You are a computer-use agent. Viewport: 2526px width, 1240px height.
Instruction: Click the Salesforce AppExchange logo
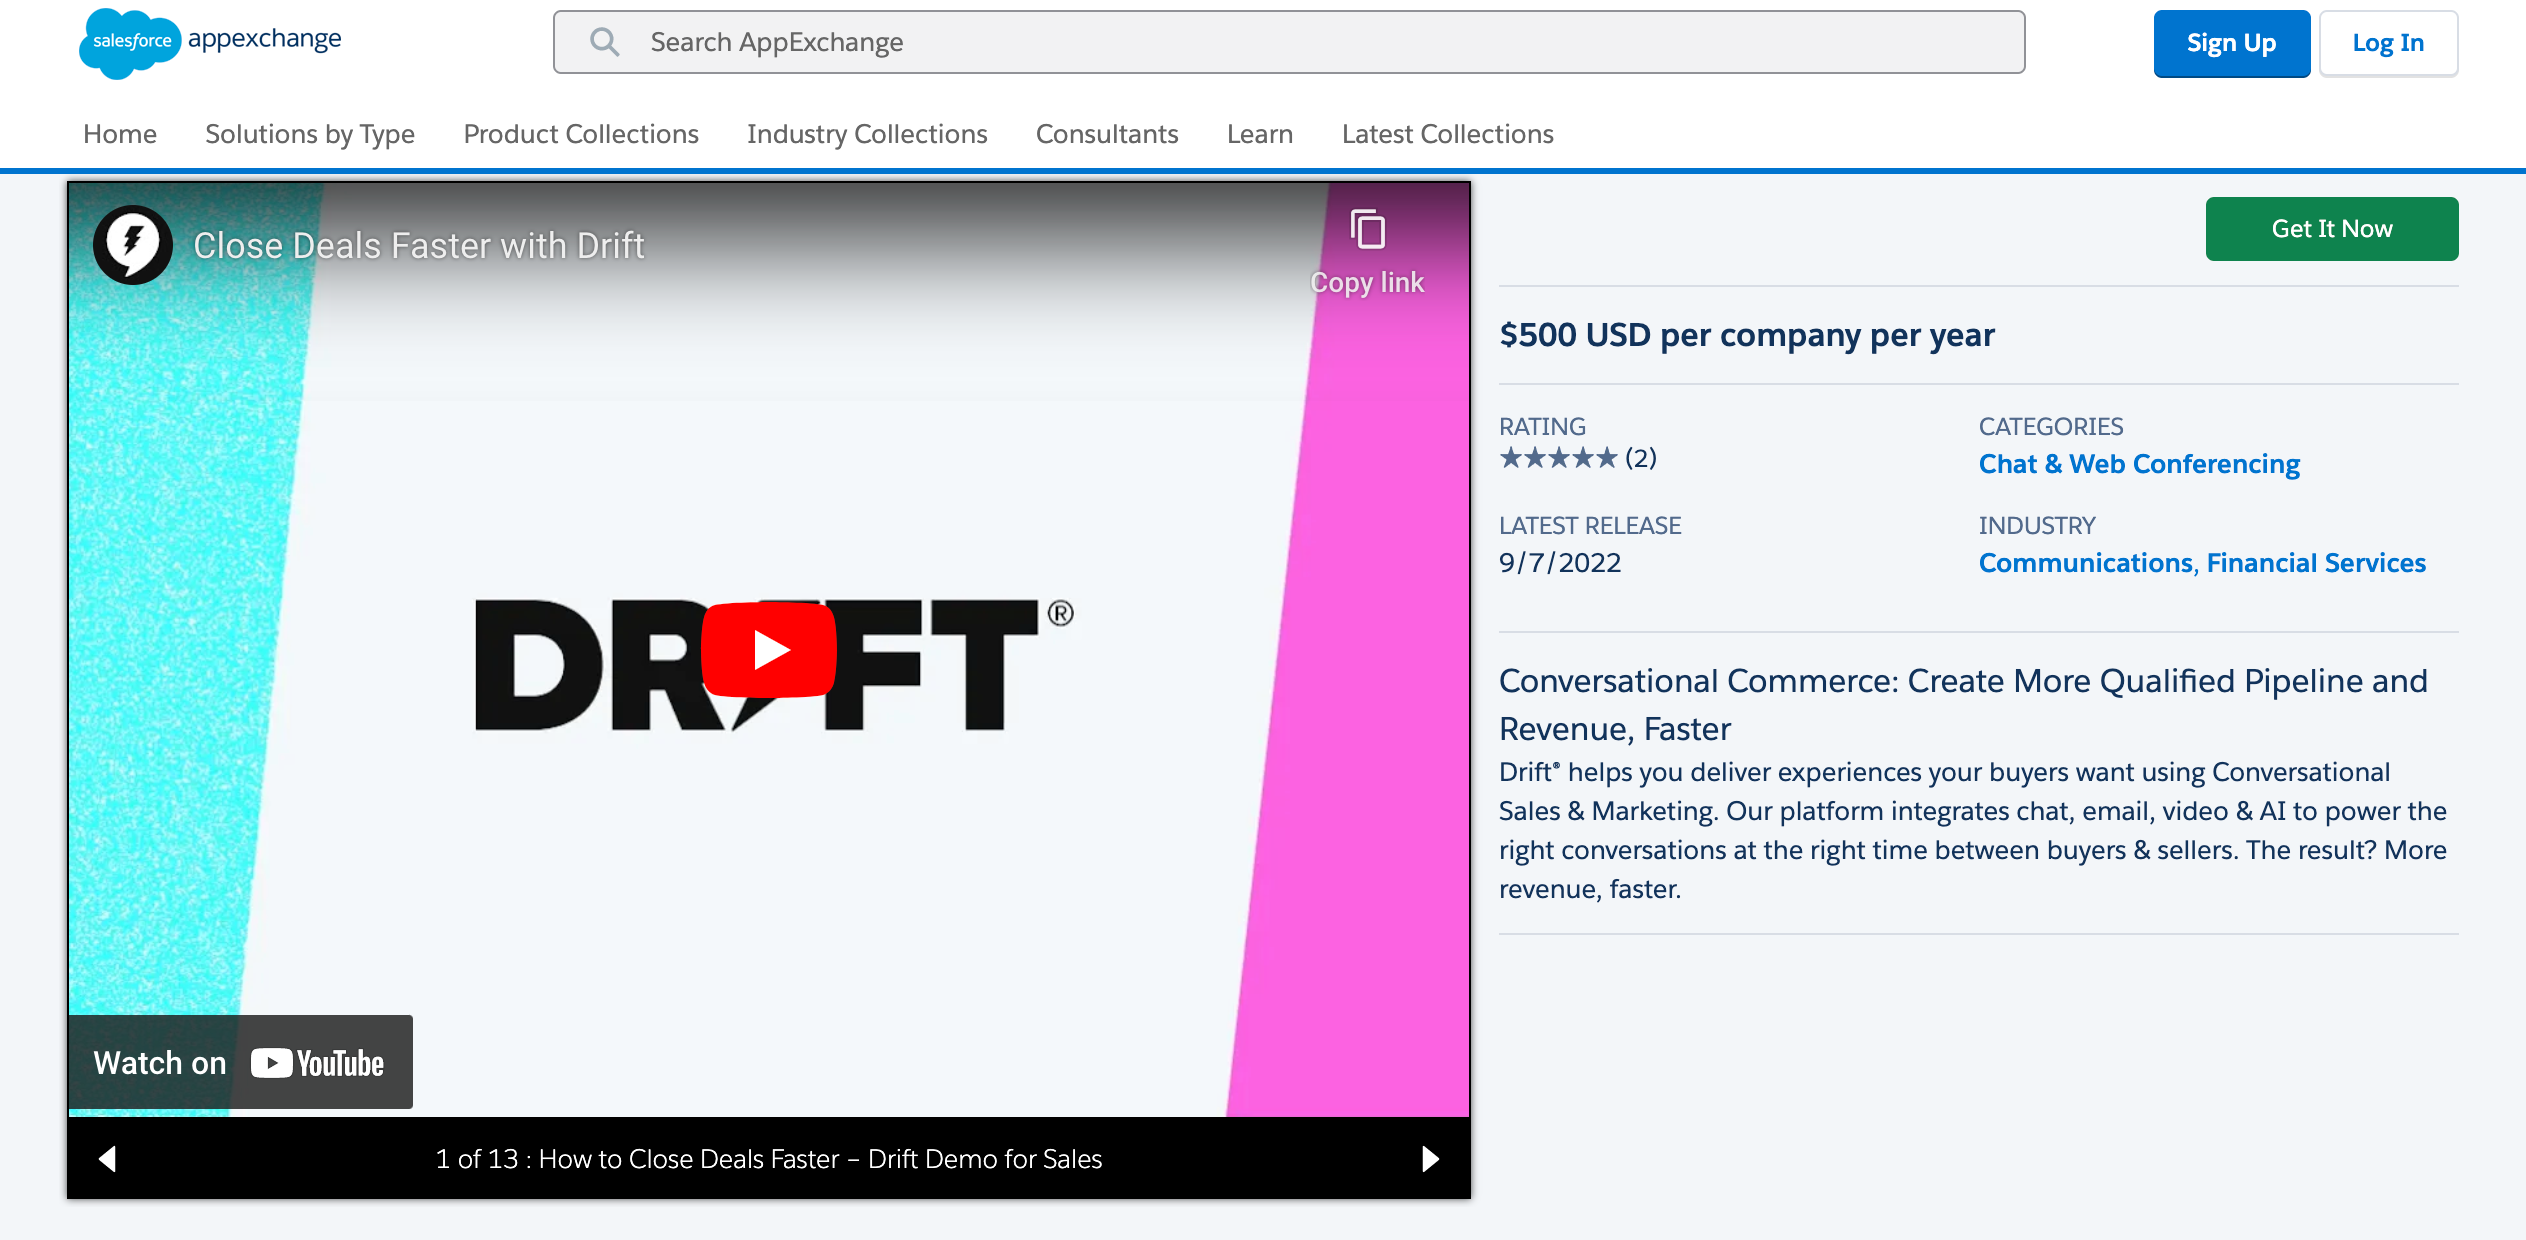210,43
